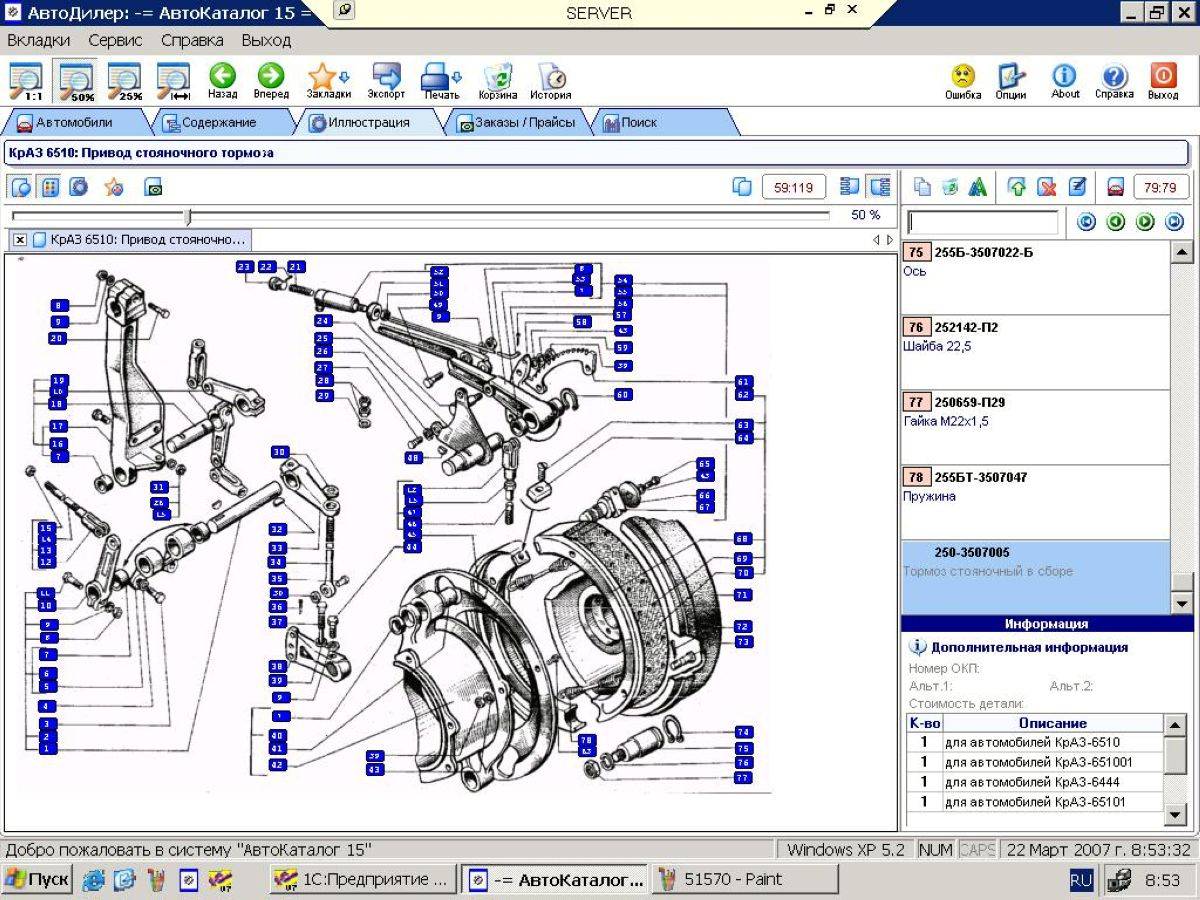The width and height of the screenshot is (1200, 900).
Task: Switch to the Автомобили tab
Action: 74,122
